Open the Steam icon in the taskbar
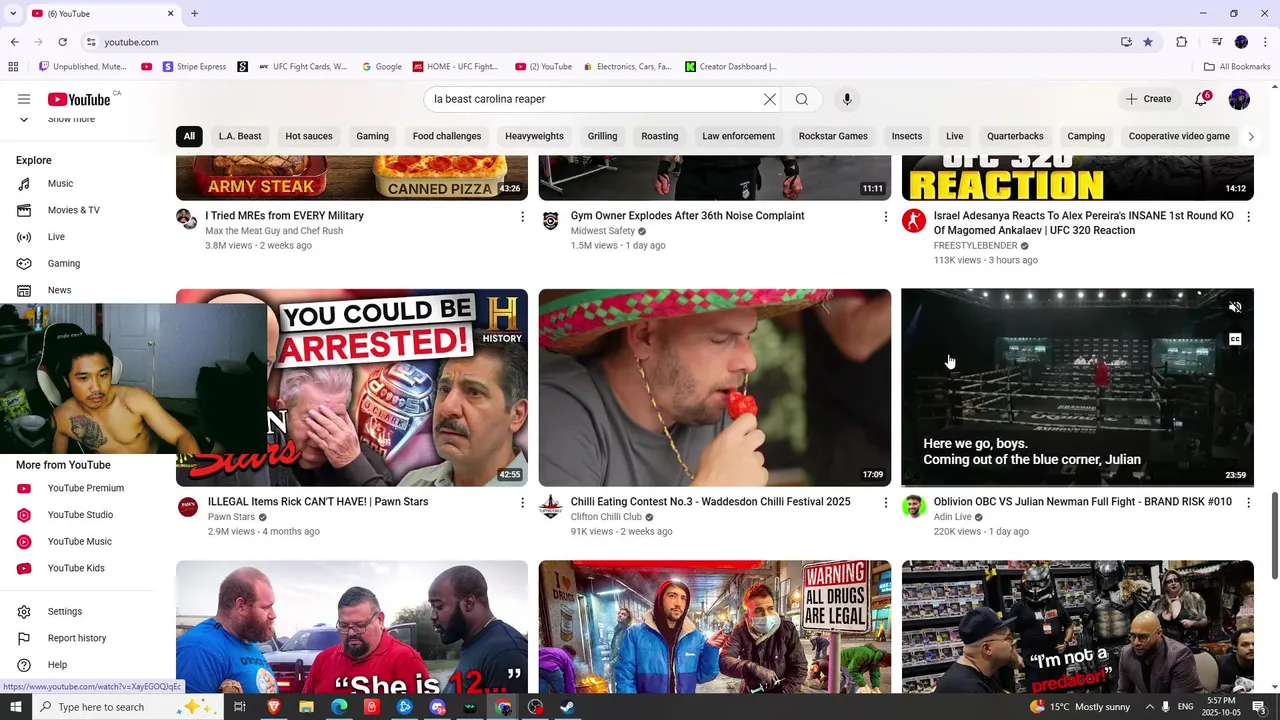The image size is (1280, 720). (x=568, y=707)
